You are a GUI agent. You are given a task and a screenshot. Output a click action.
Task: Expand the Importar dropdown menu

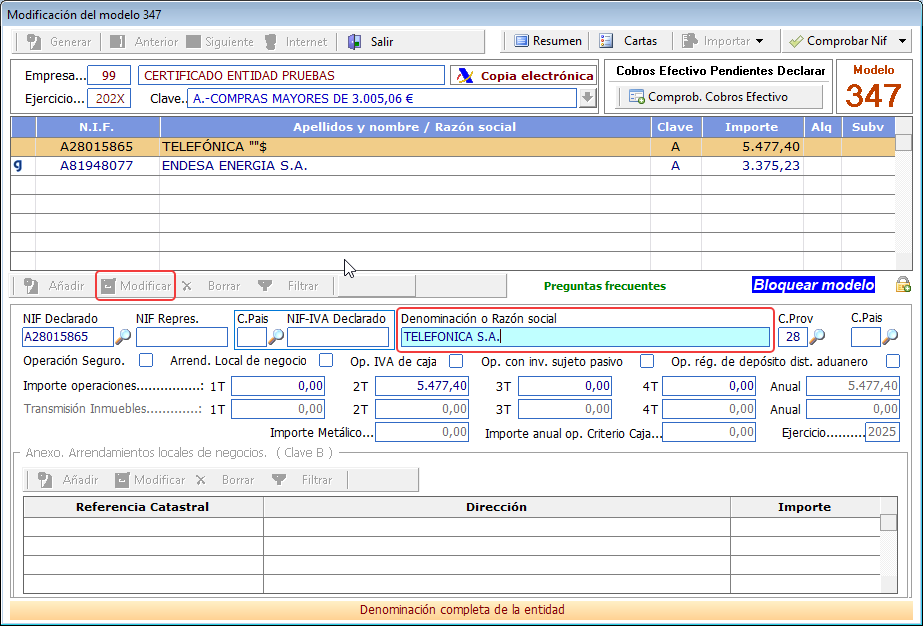759,41
